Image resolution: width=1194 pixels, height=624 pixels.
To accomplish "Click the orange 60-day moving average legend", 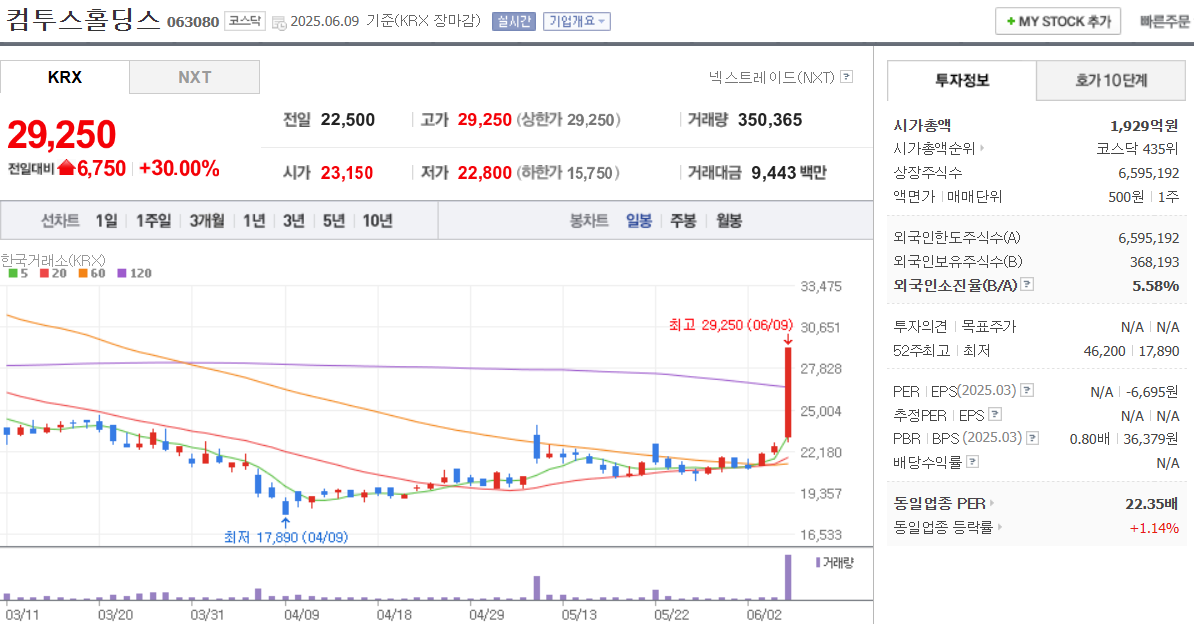I will coord(91,273).
